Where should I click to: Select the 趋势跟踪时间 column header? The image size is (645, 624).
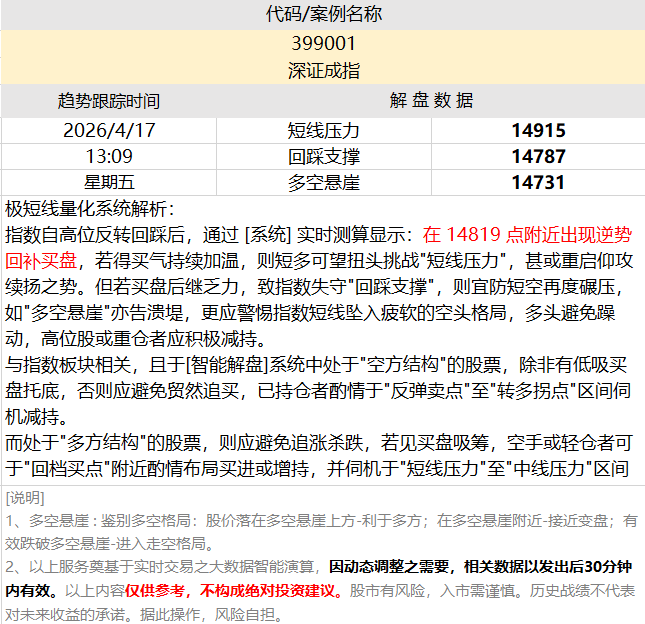coord(109,101)
